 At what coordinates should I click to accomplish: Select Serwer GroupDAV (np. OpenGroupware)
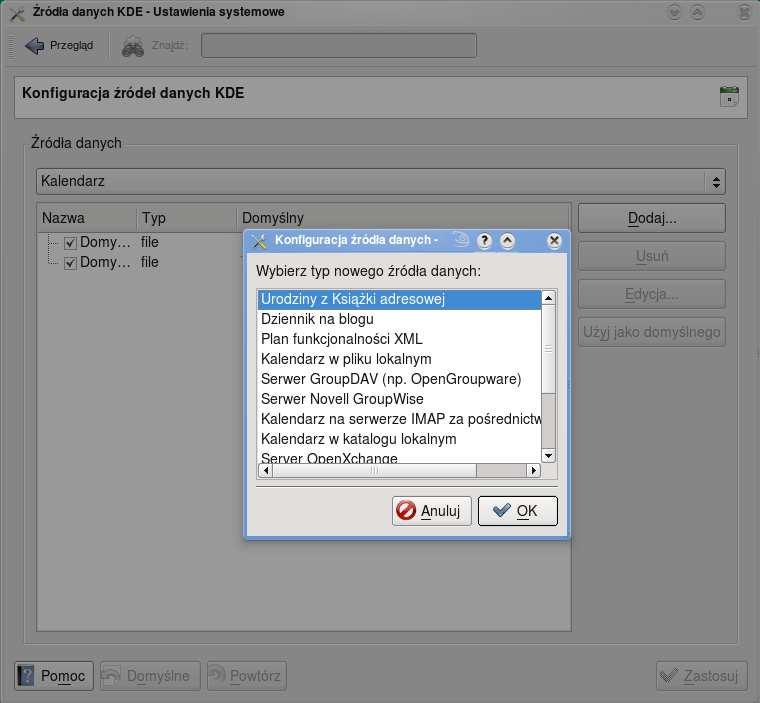pyautogui.click(x=399, y=379)
